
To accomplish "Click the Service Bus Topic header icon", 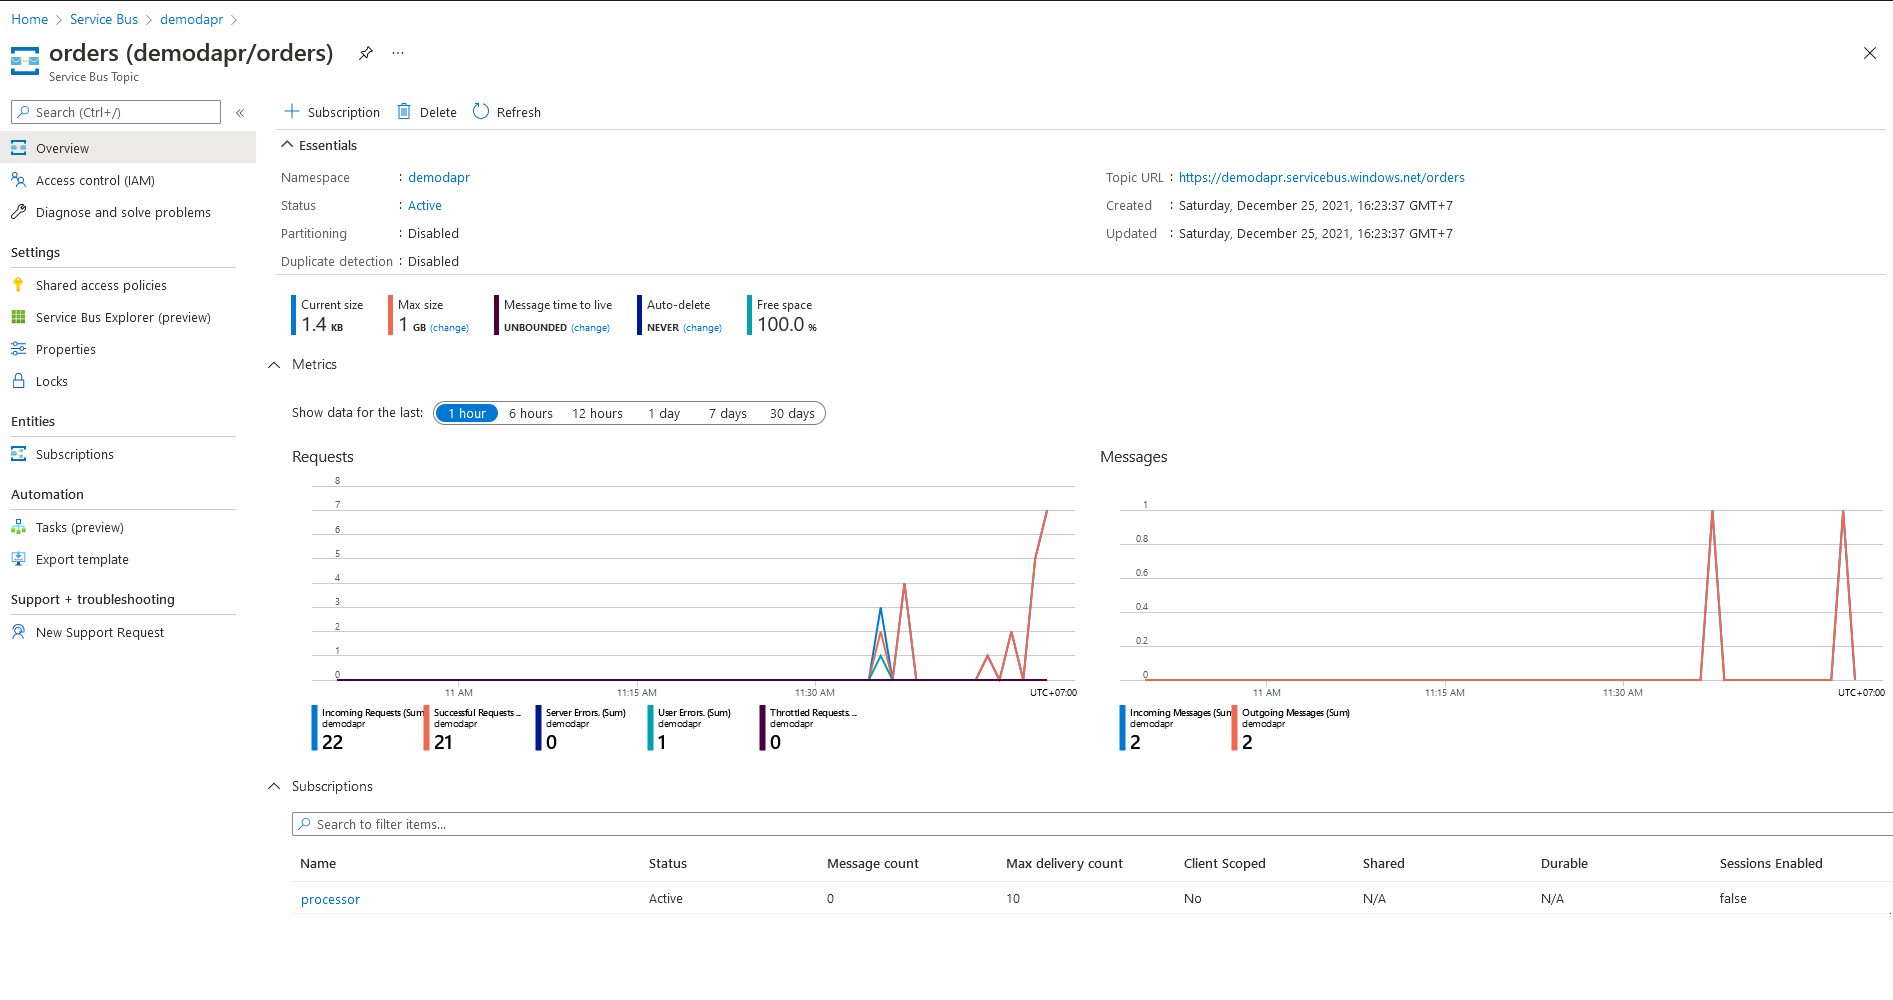I will [25, 61].
